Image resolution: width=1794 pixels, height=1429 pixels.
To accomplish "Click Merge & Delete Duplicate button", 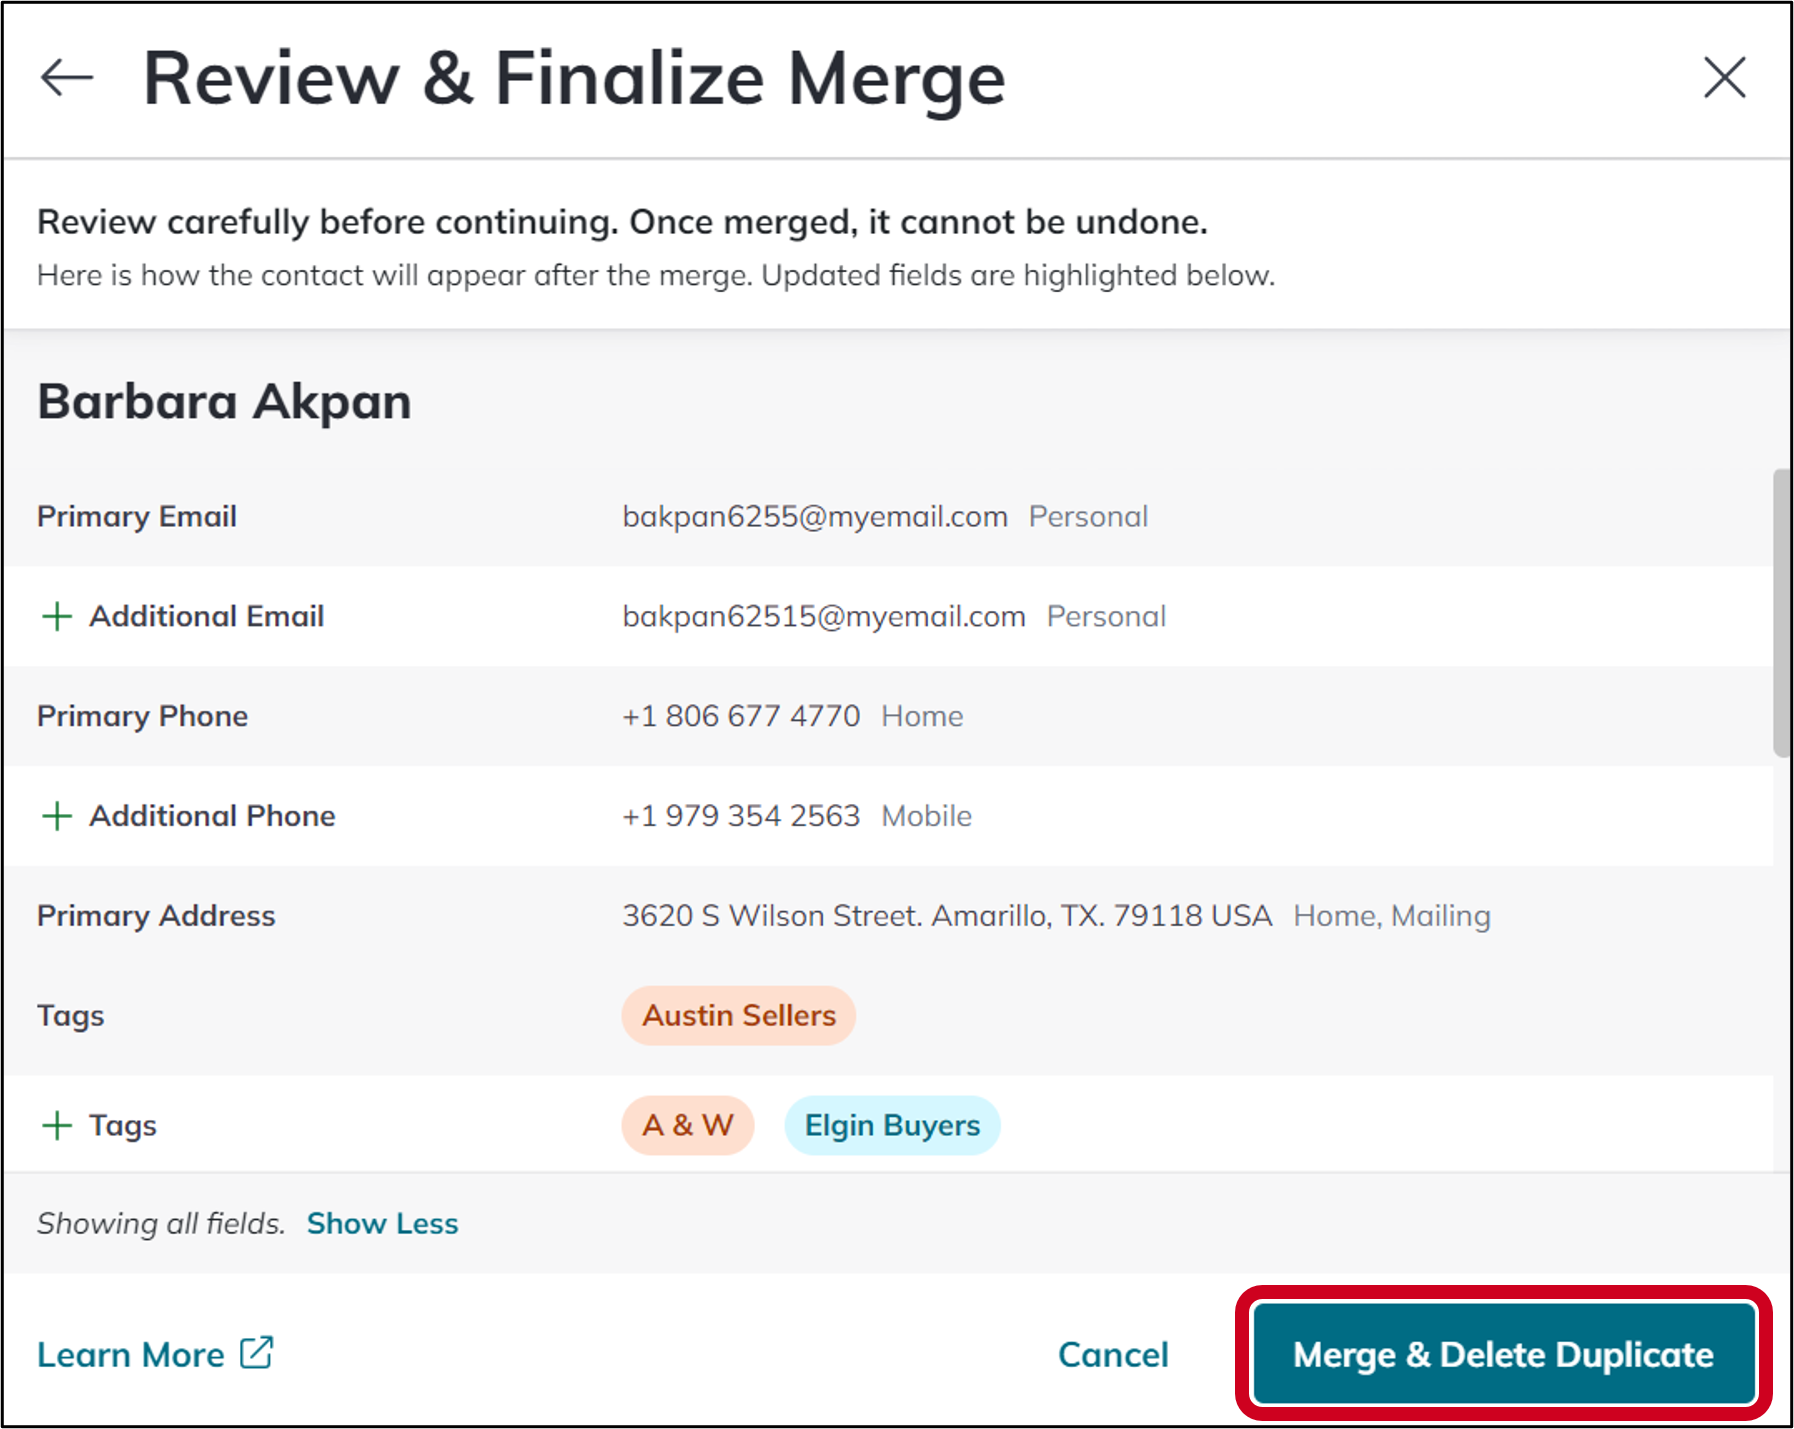I will pos(1503,1354).
